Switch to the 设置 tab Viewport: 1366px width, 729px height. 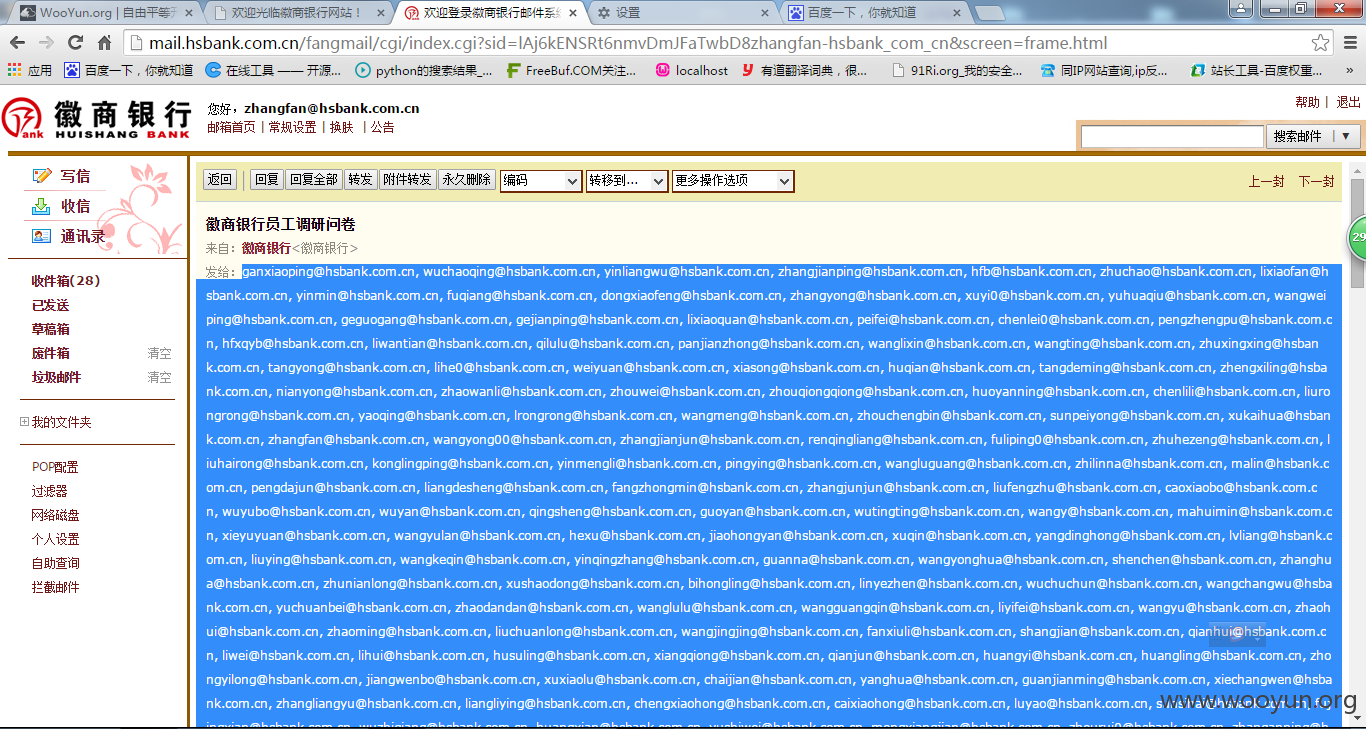[680, 13]
